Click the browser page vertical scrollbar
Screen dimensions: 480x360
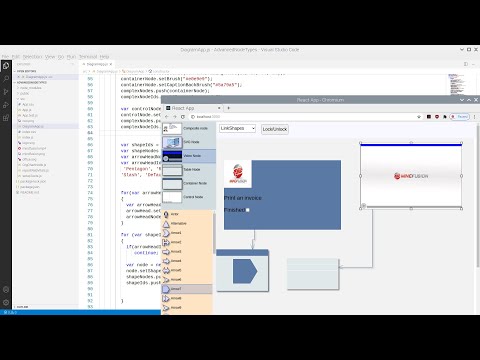pos(478,195)
